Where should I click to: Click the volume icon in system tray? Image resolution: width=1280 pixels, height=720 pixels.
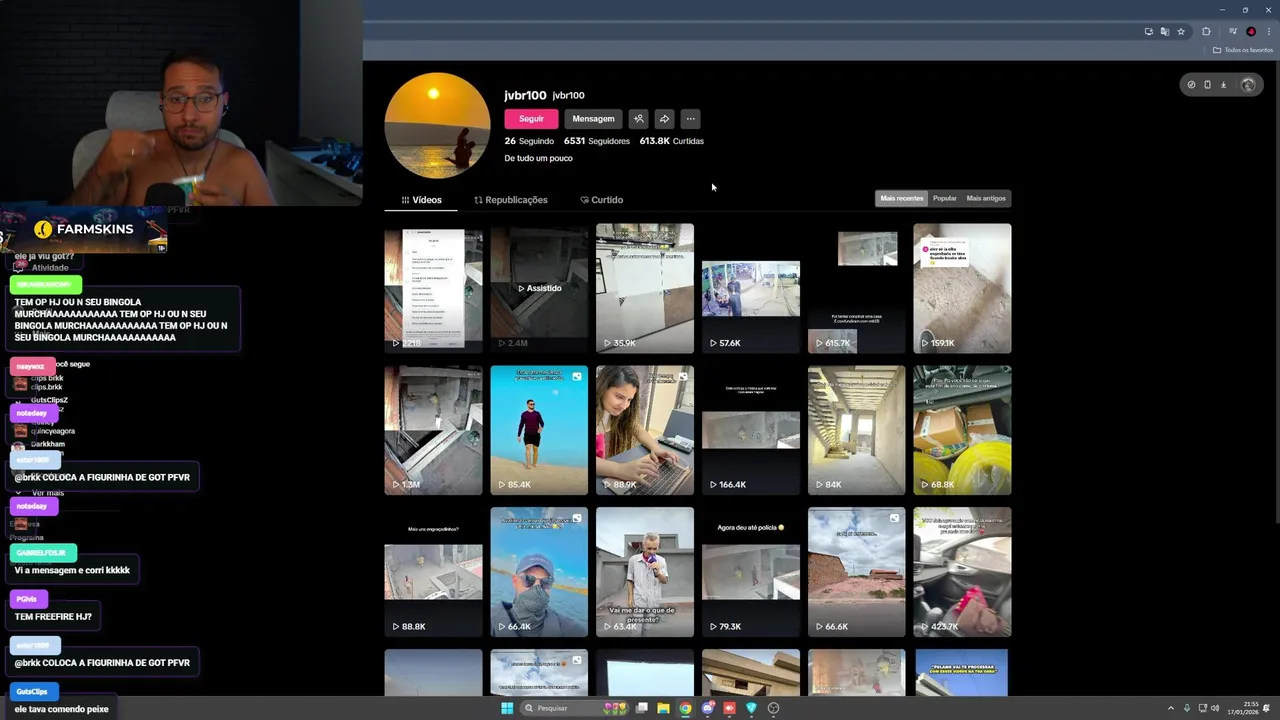[1215, 708]
